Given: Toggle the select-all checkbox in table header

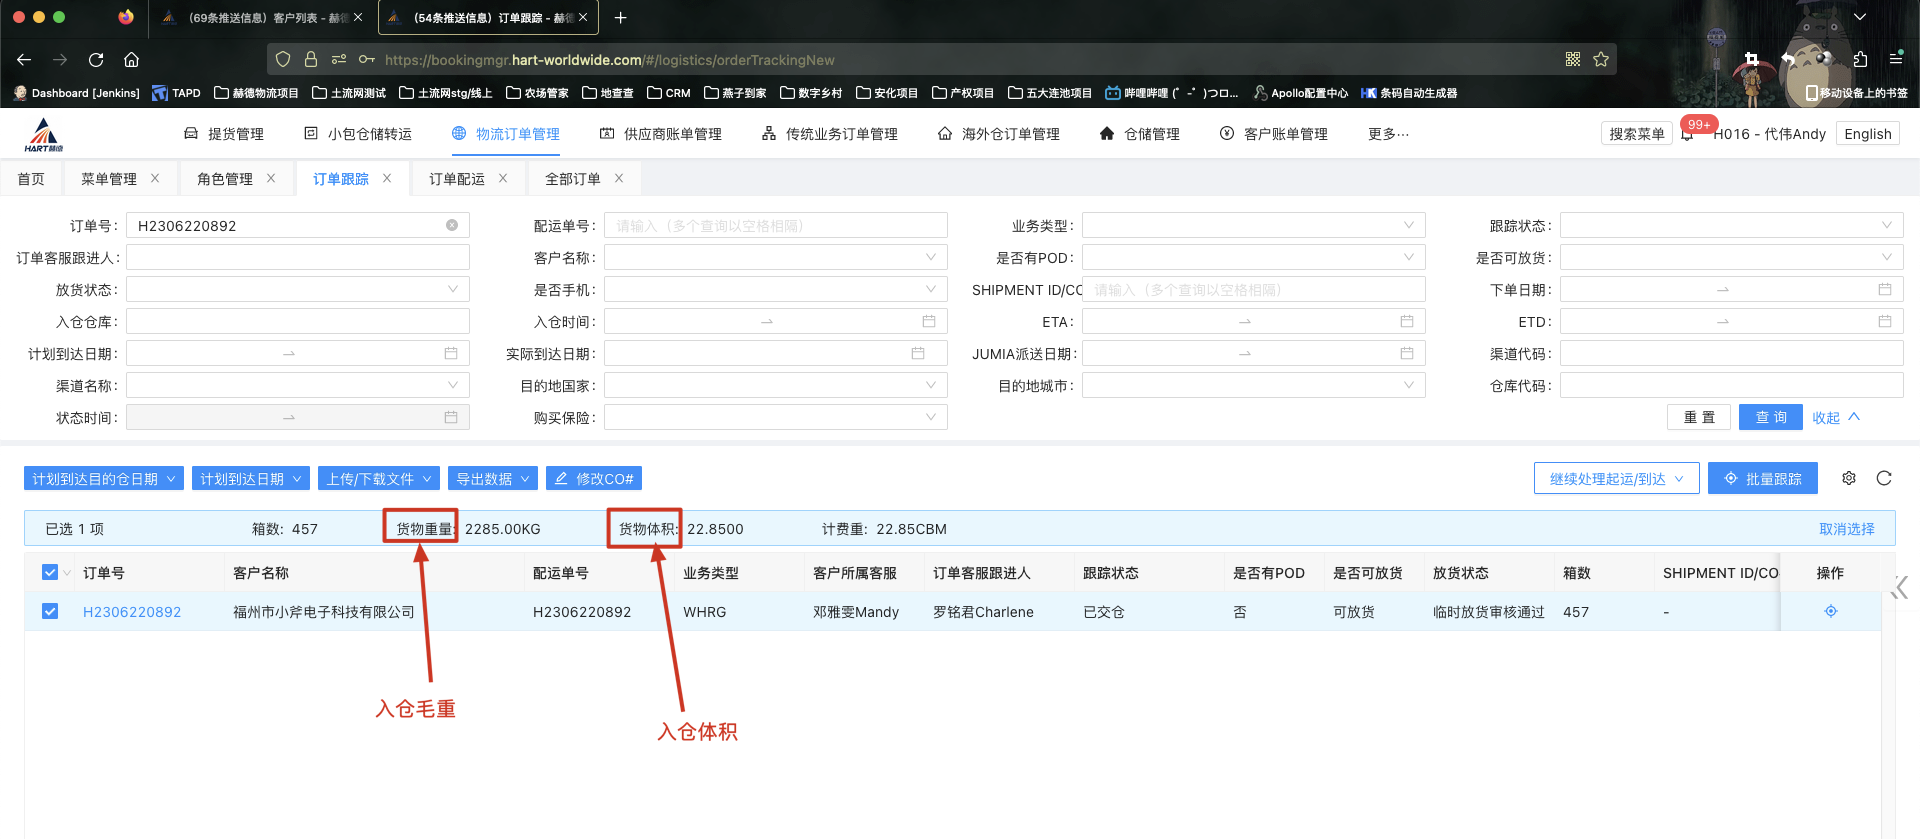Looking at the screenshot, I should pyautogui.click(x=50, y=572).
